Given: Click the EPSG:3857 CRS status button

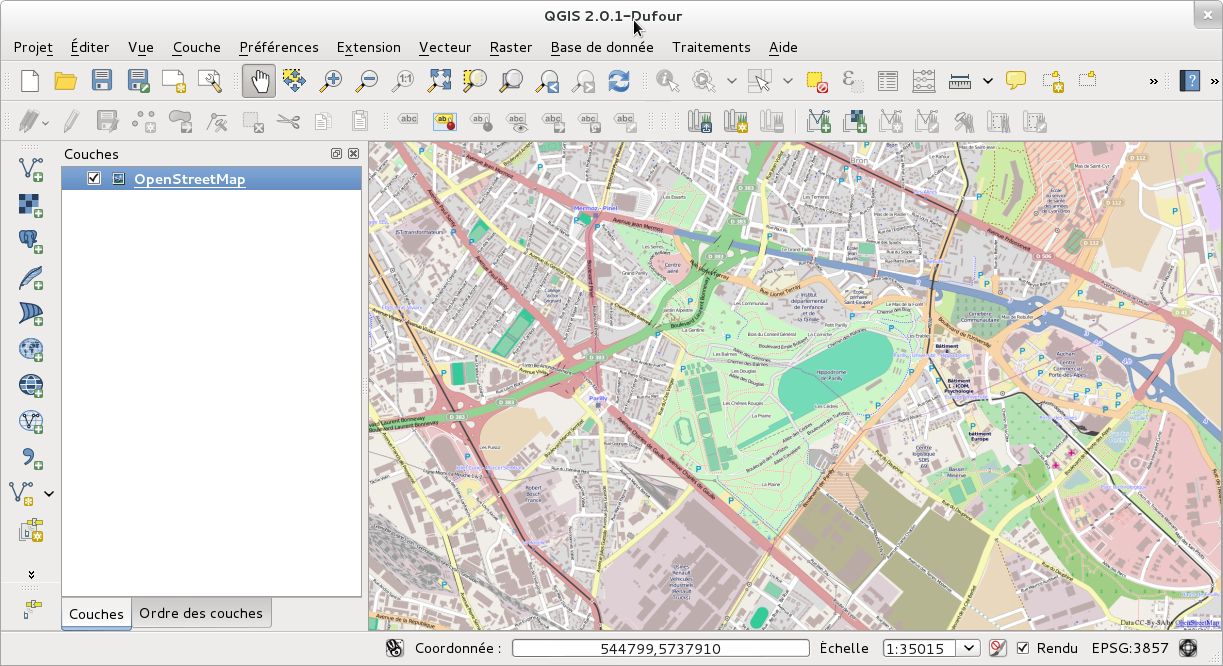Looking at the screenshot, I should coord(1129,648).
